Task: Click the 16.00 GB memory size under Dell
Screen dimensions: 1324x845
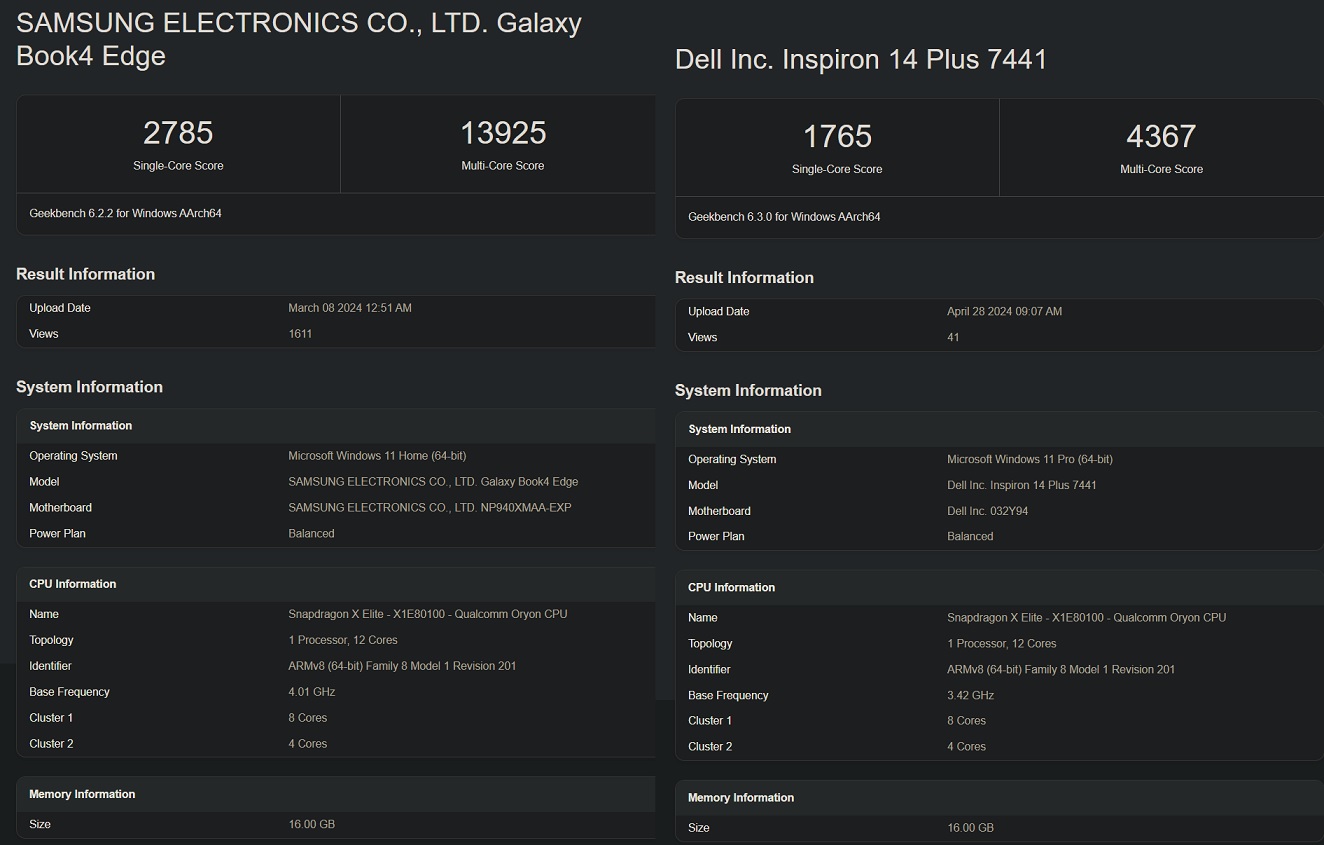Action: click(x=970, y=827)
